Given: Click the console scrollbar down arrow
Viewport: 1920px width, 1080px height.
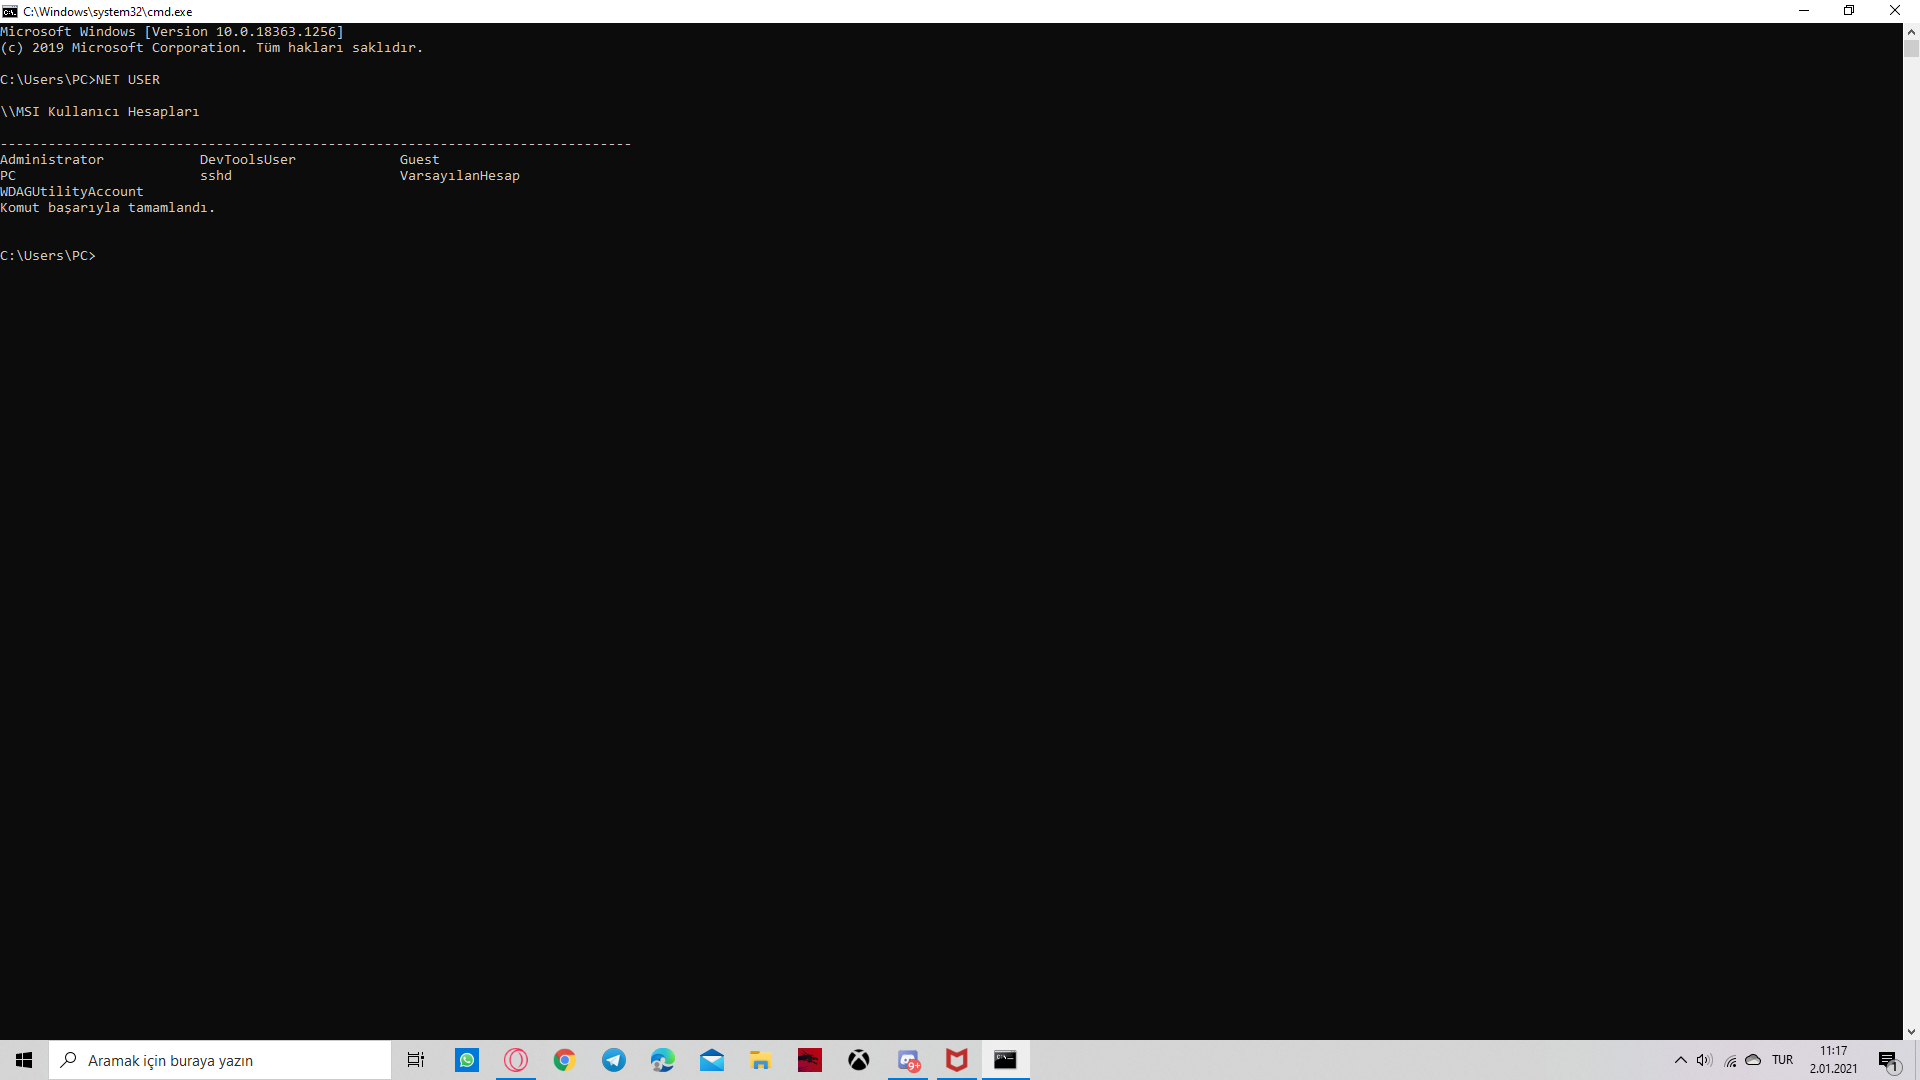Looking at the screenshot, I should (x=1911, y=1031).
